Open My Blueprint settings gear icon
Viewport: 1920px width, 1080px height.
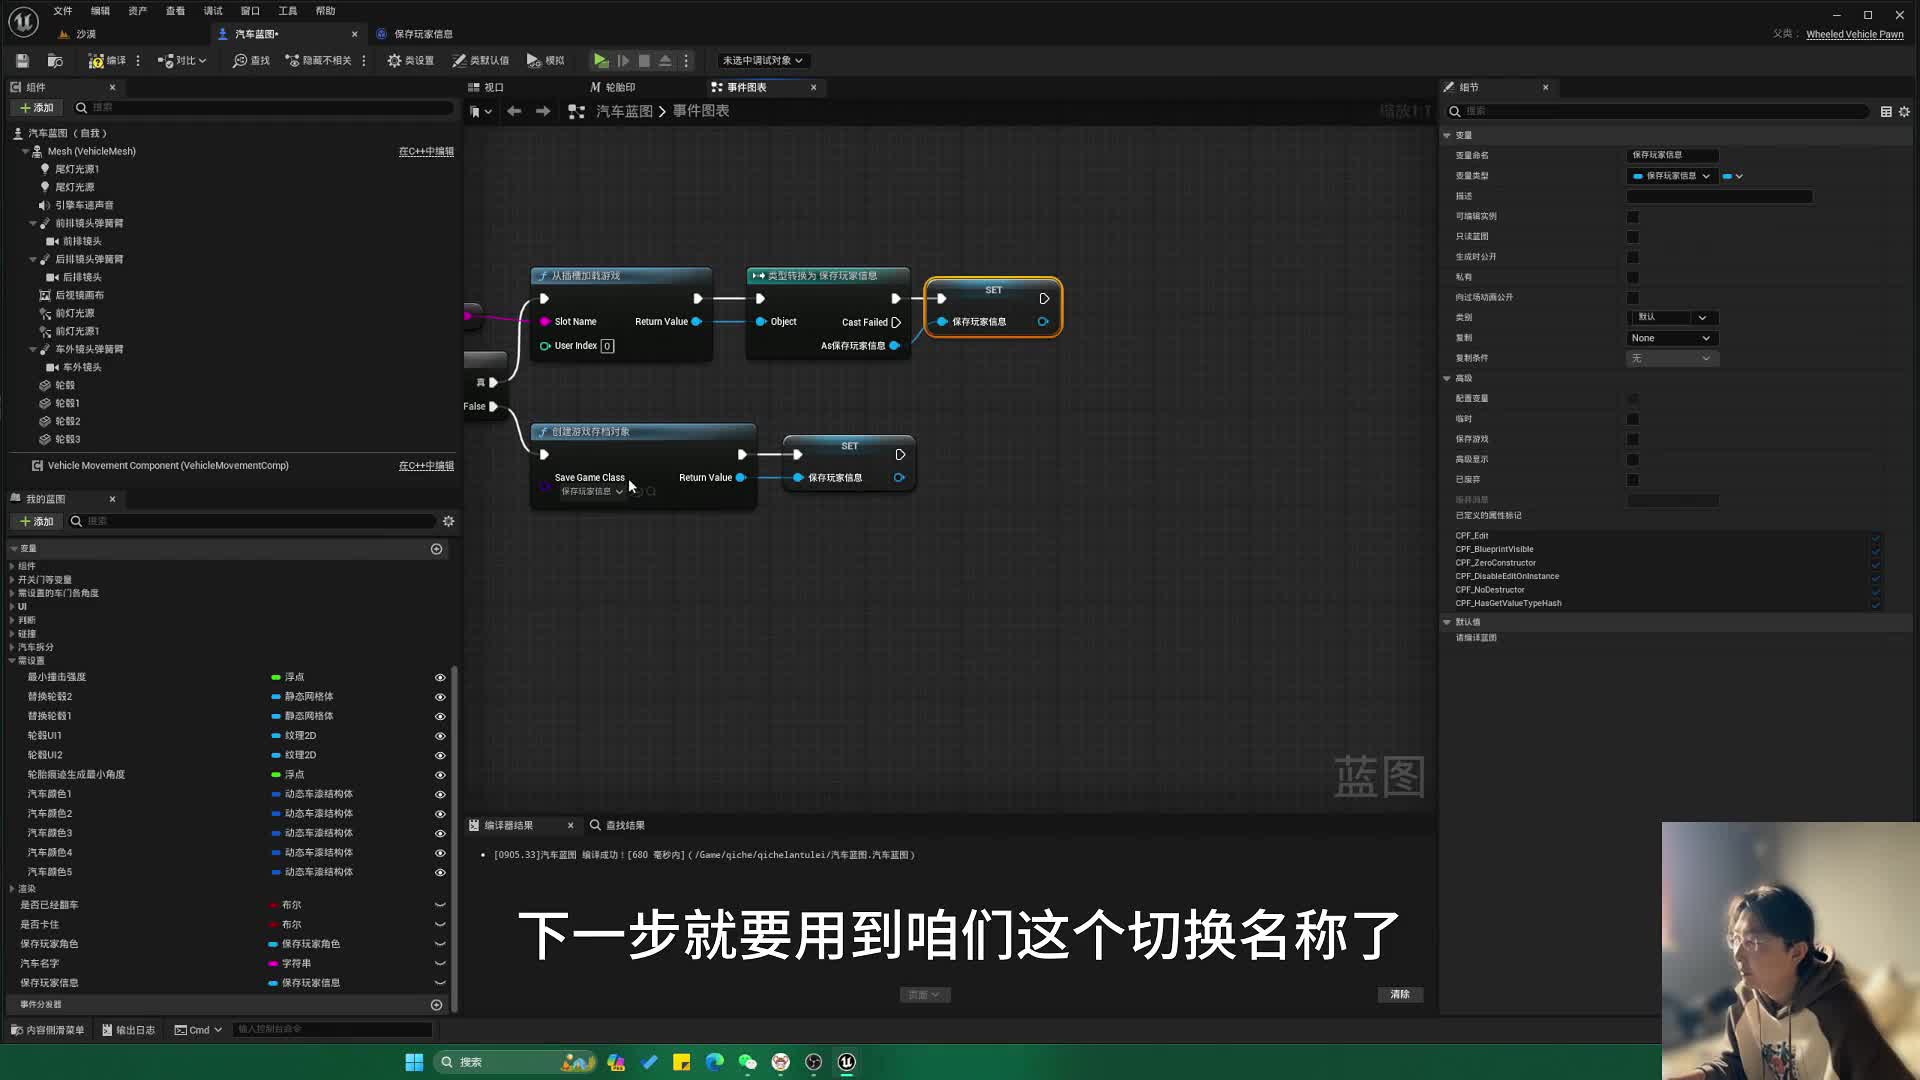click(448, 522)
